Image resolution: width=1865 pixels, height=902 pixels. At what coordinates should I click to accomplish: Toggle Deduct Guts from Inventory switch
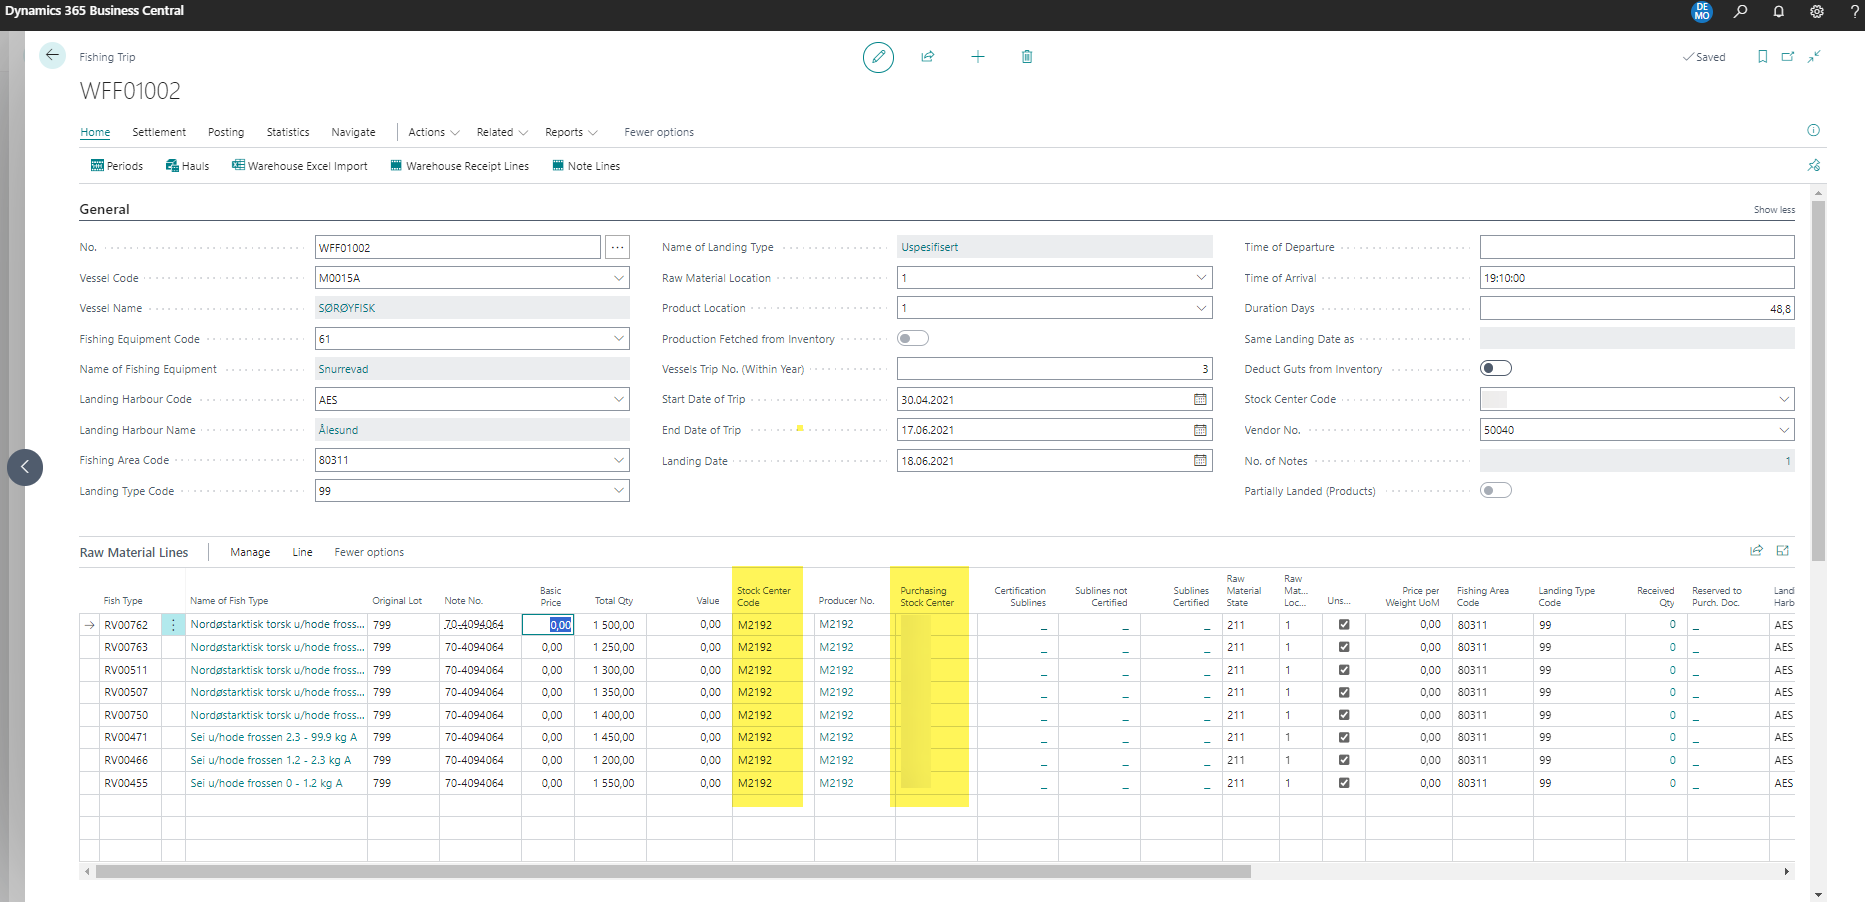(x=1495, y=369)
